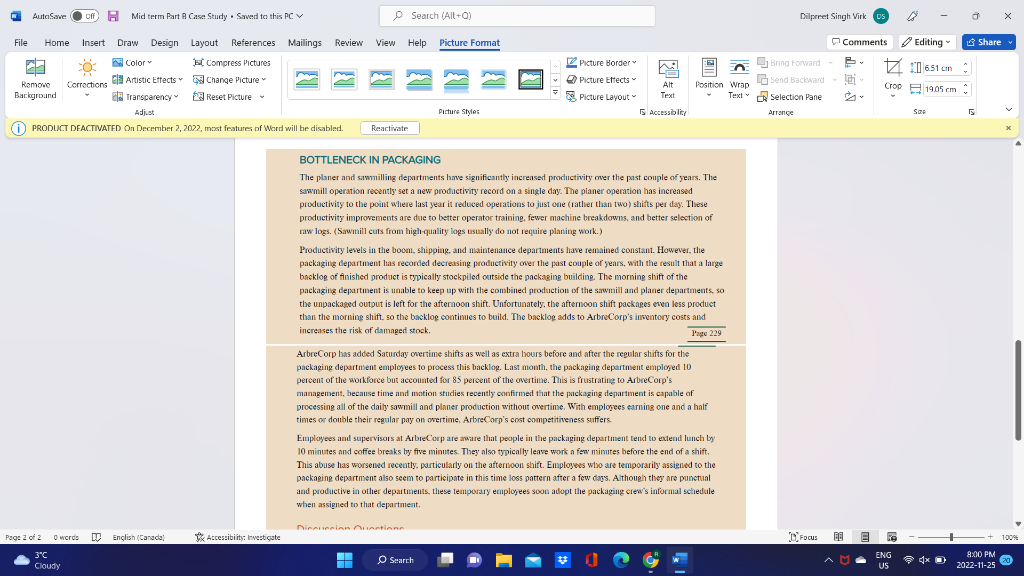Click the zoom slider handle
This screenshot has width=1024, height=576.
pyautogui.click(x=952, y=537)
